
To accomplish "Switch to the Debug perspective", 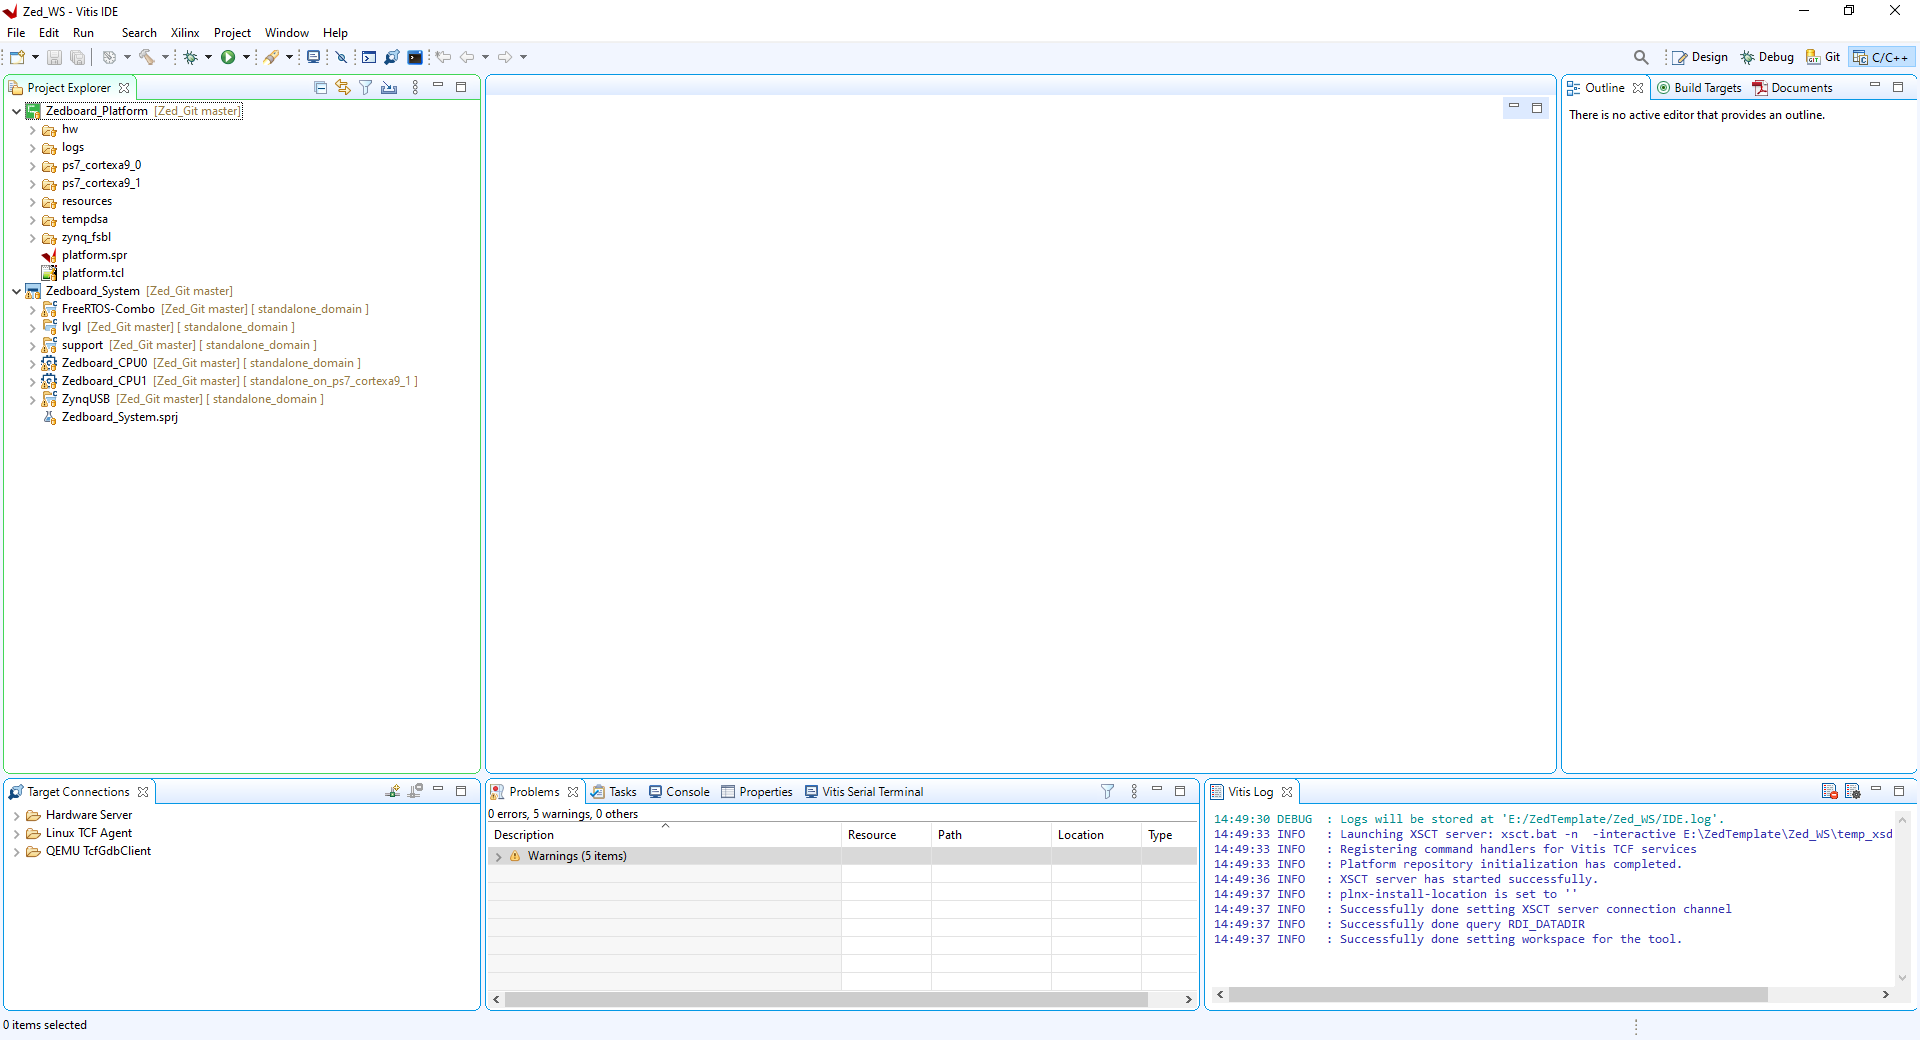I will click(x=1767, y=57).
